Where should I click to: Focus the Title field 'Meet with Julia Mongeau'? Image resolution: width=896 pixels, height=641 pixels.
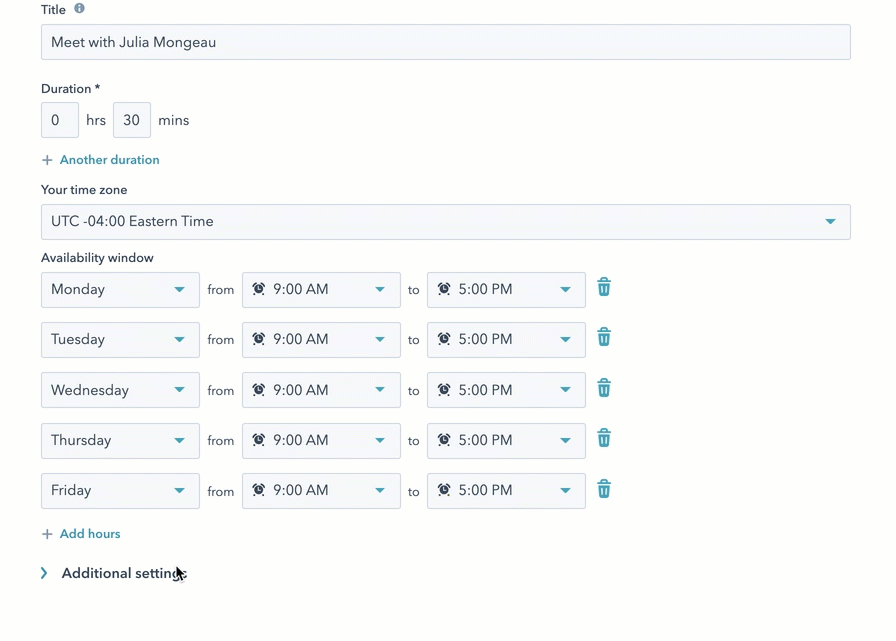[x=446, y=42]
